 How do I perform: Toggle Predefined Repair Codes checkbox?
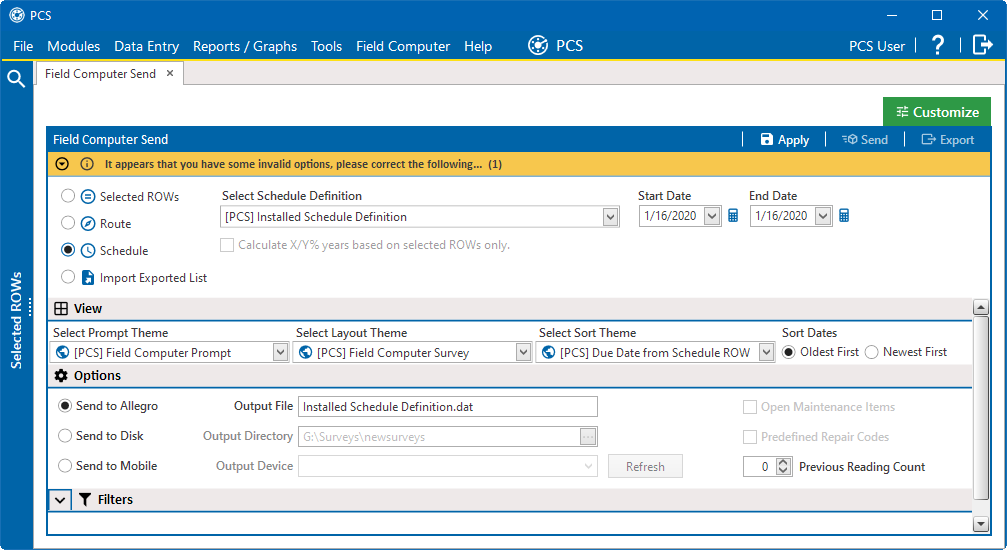pyautogui.click(x=749, y=437)
